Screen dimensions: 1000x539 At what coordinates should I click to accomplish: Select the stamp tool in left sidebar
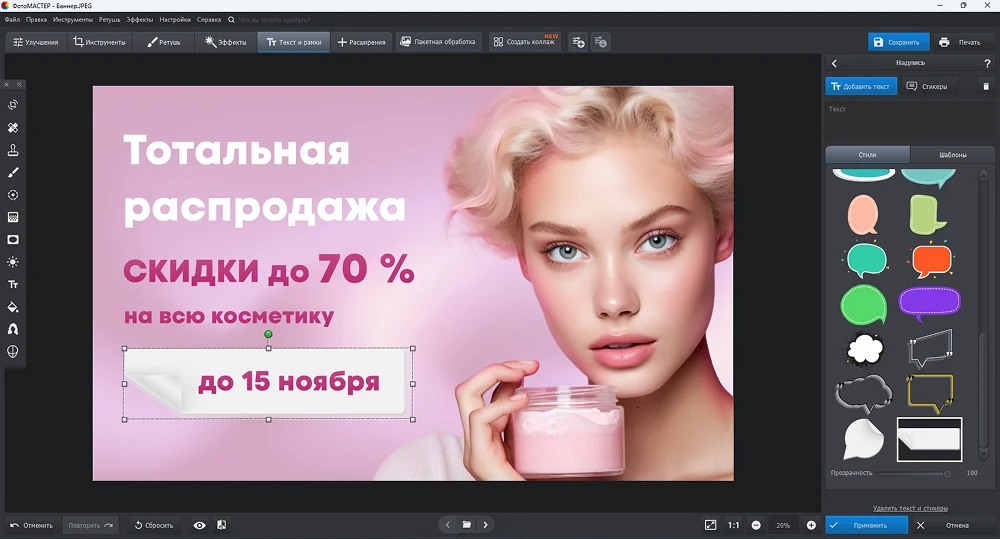[x=13, y=150]
